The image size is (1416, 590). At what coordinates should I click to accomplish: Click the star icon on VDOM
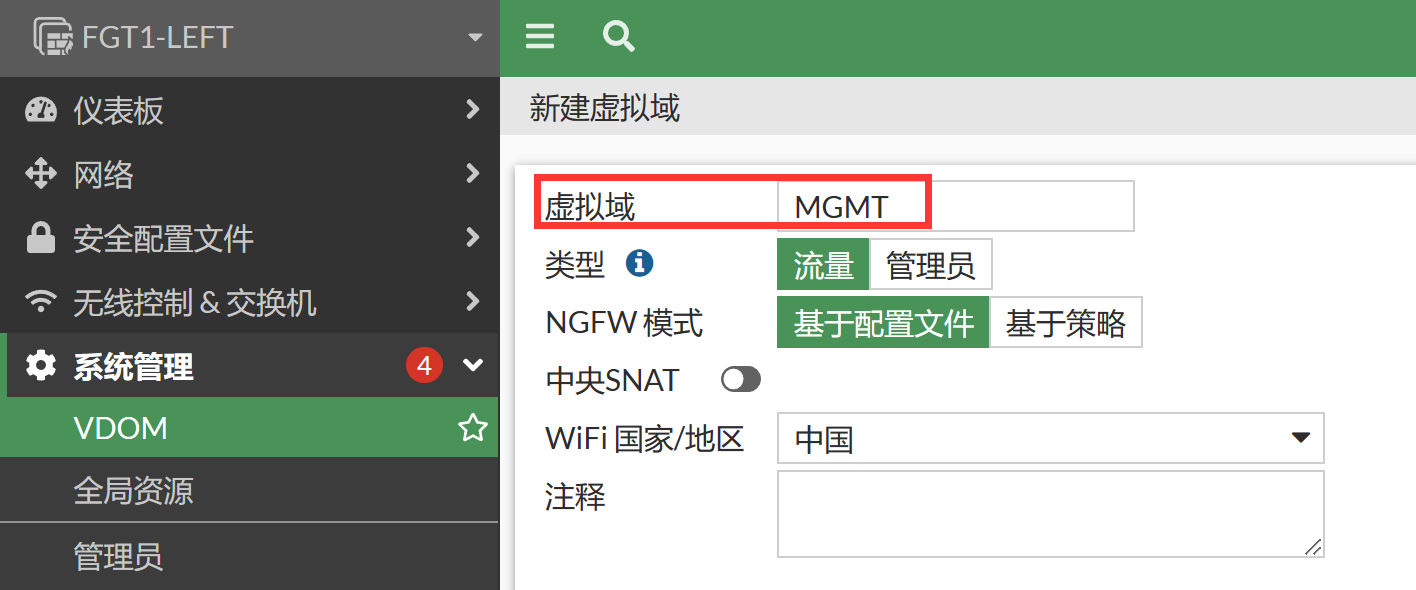pyautogui.click(x=472, y=429)
